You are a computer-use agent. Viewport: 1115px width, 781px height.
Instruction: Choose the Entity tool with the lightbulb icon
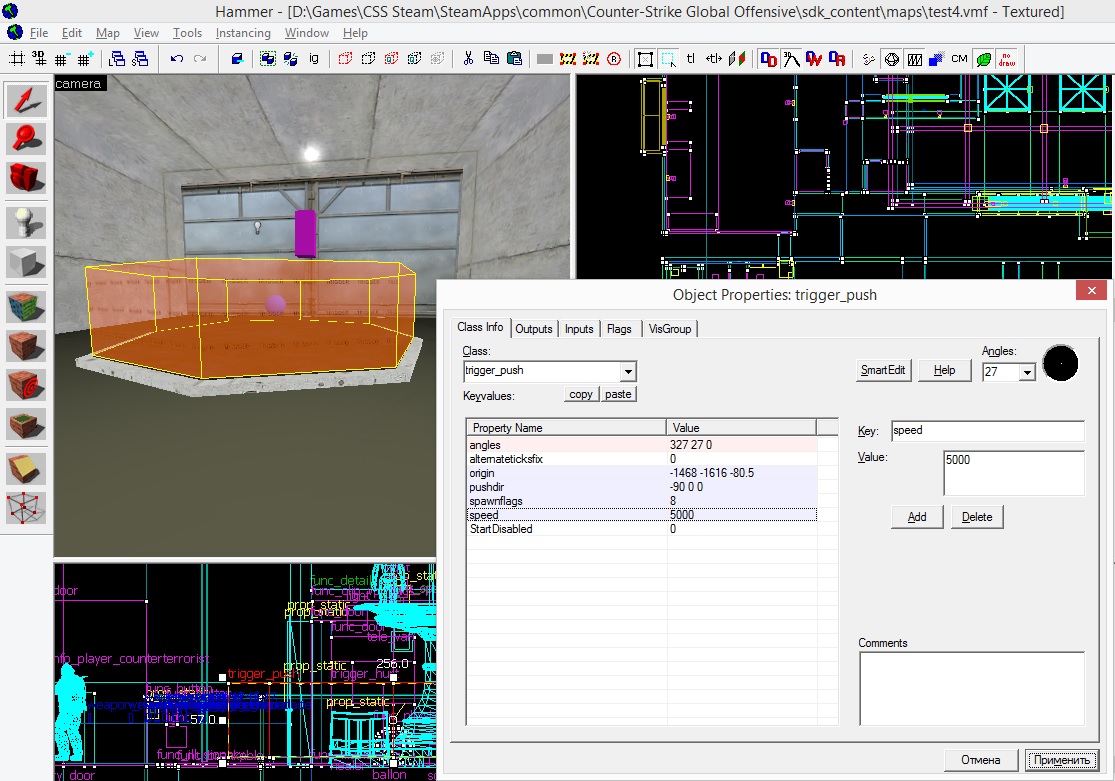pos(27,222)
